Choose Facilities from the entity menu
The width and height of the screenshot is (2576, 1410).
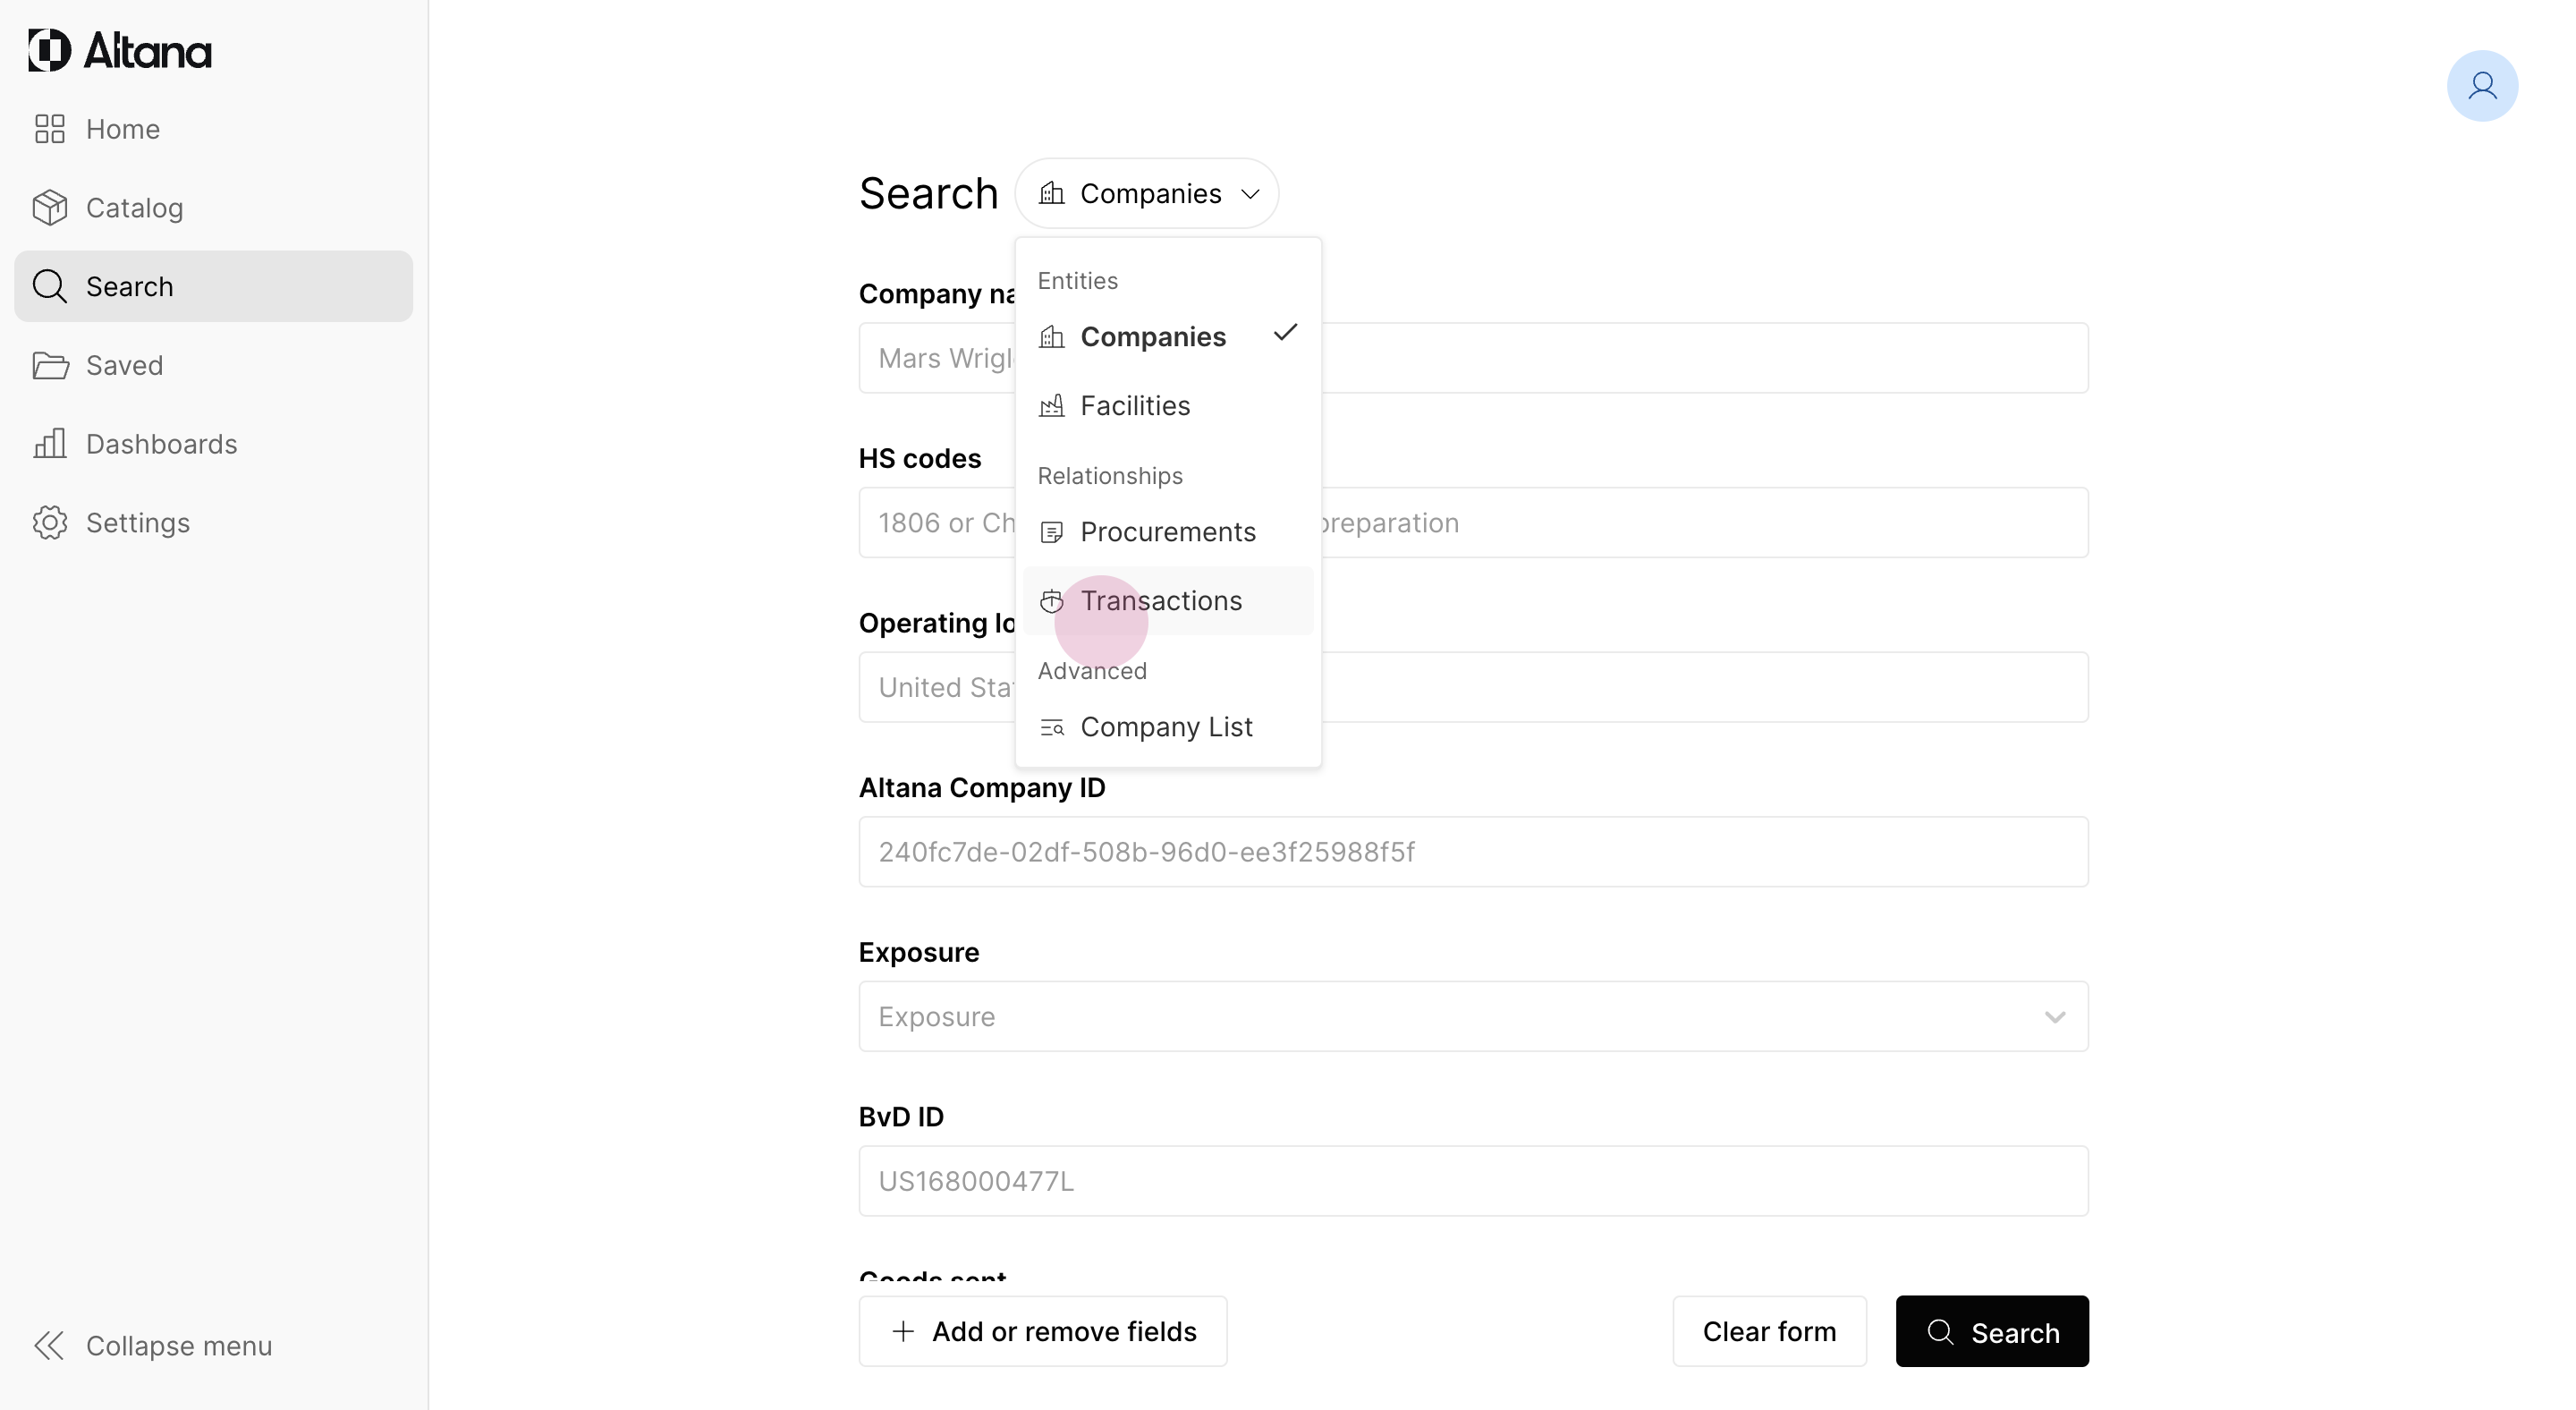[x=1135, y=406]
